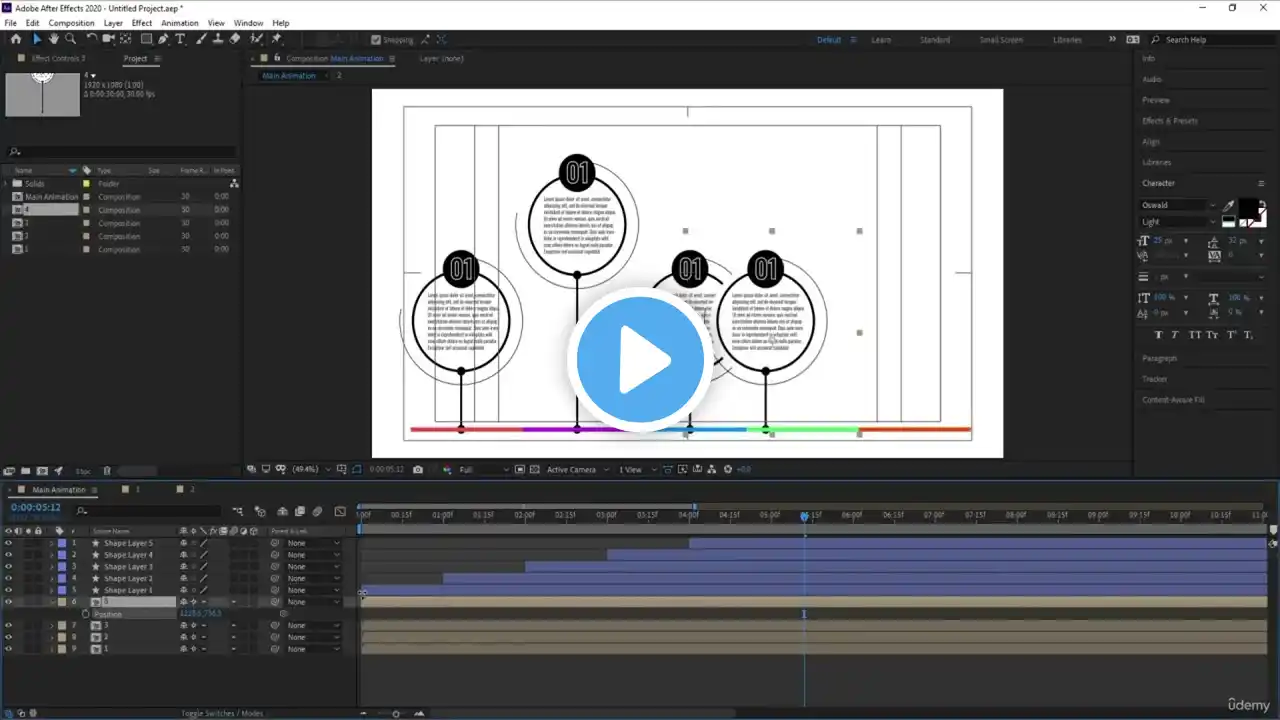Click the eyedropper in Character panel
Image resolution: width=1280 pixels, height=720 pixels.
coord(1228,206)
